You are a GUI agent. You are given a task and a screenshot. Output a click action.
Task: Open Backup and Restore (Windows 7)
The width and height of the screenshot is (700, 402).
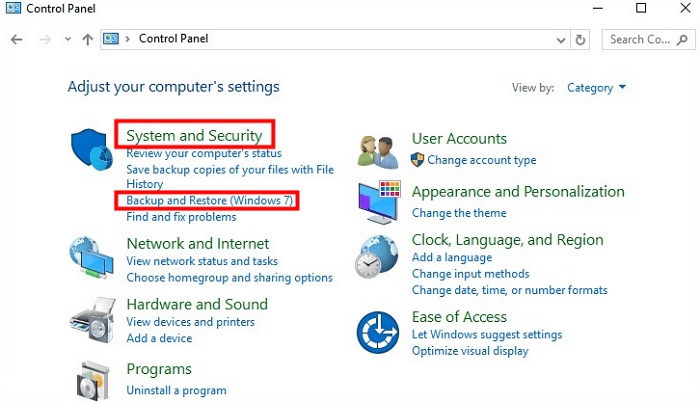[209, 201]
